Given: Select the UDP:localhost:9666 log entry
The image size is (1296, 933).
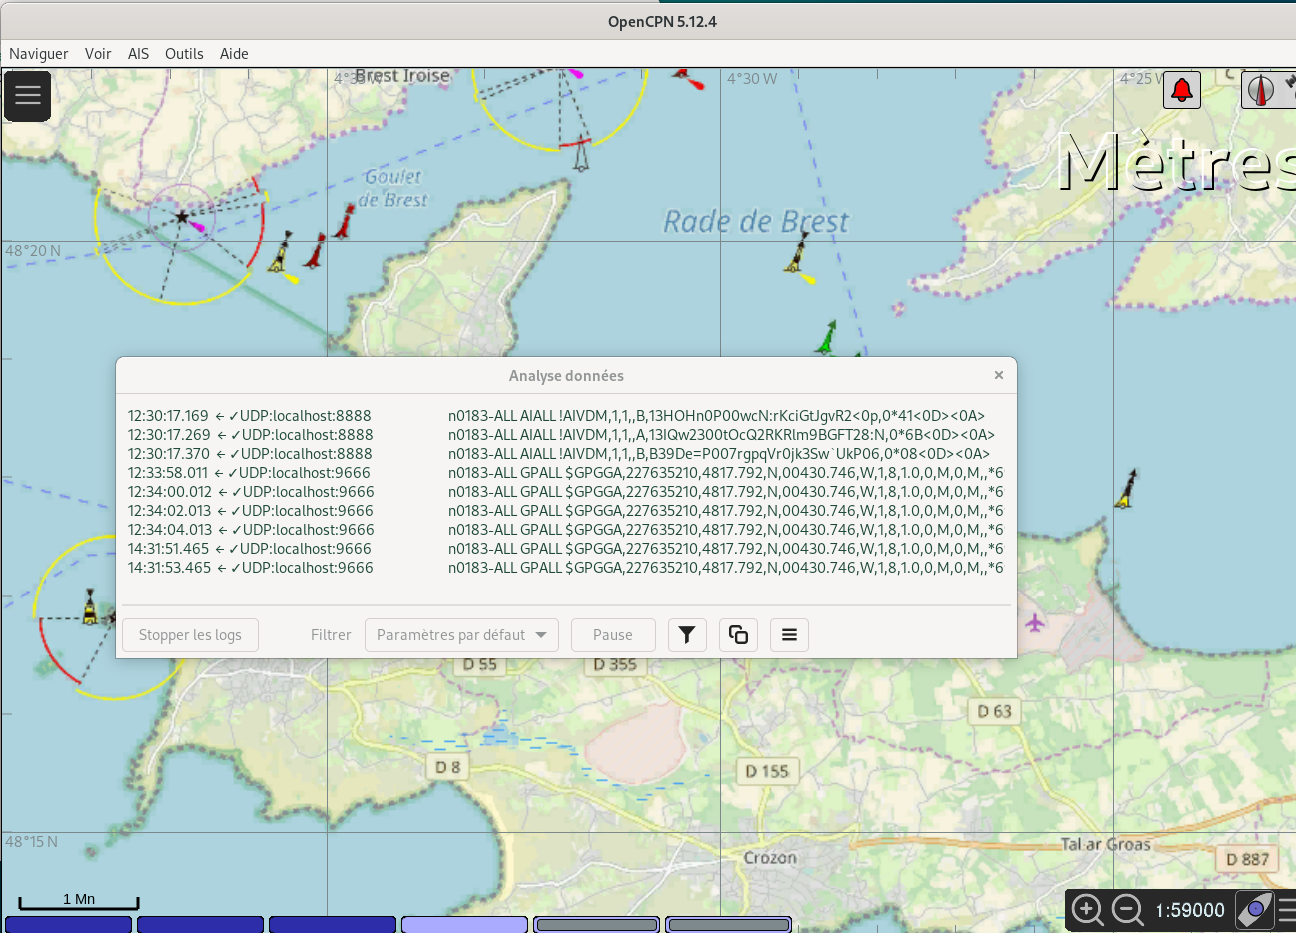Looking at the screenshot, I should (300, 472).
